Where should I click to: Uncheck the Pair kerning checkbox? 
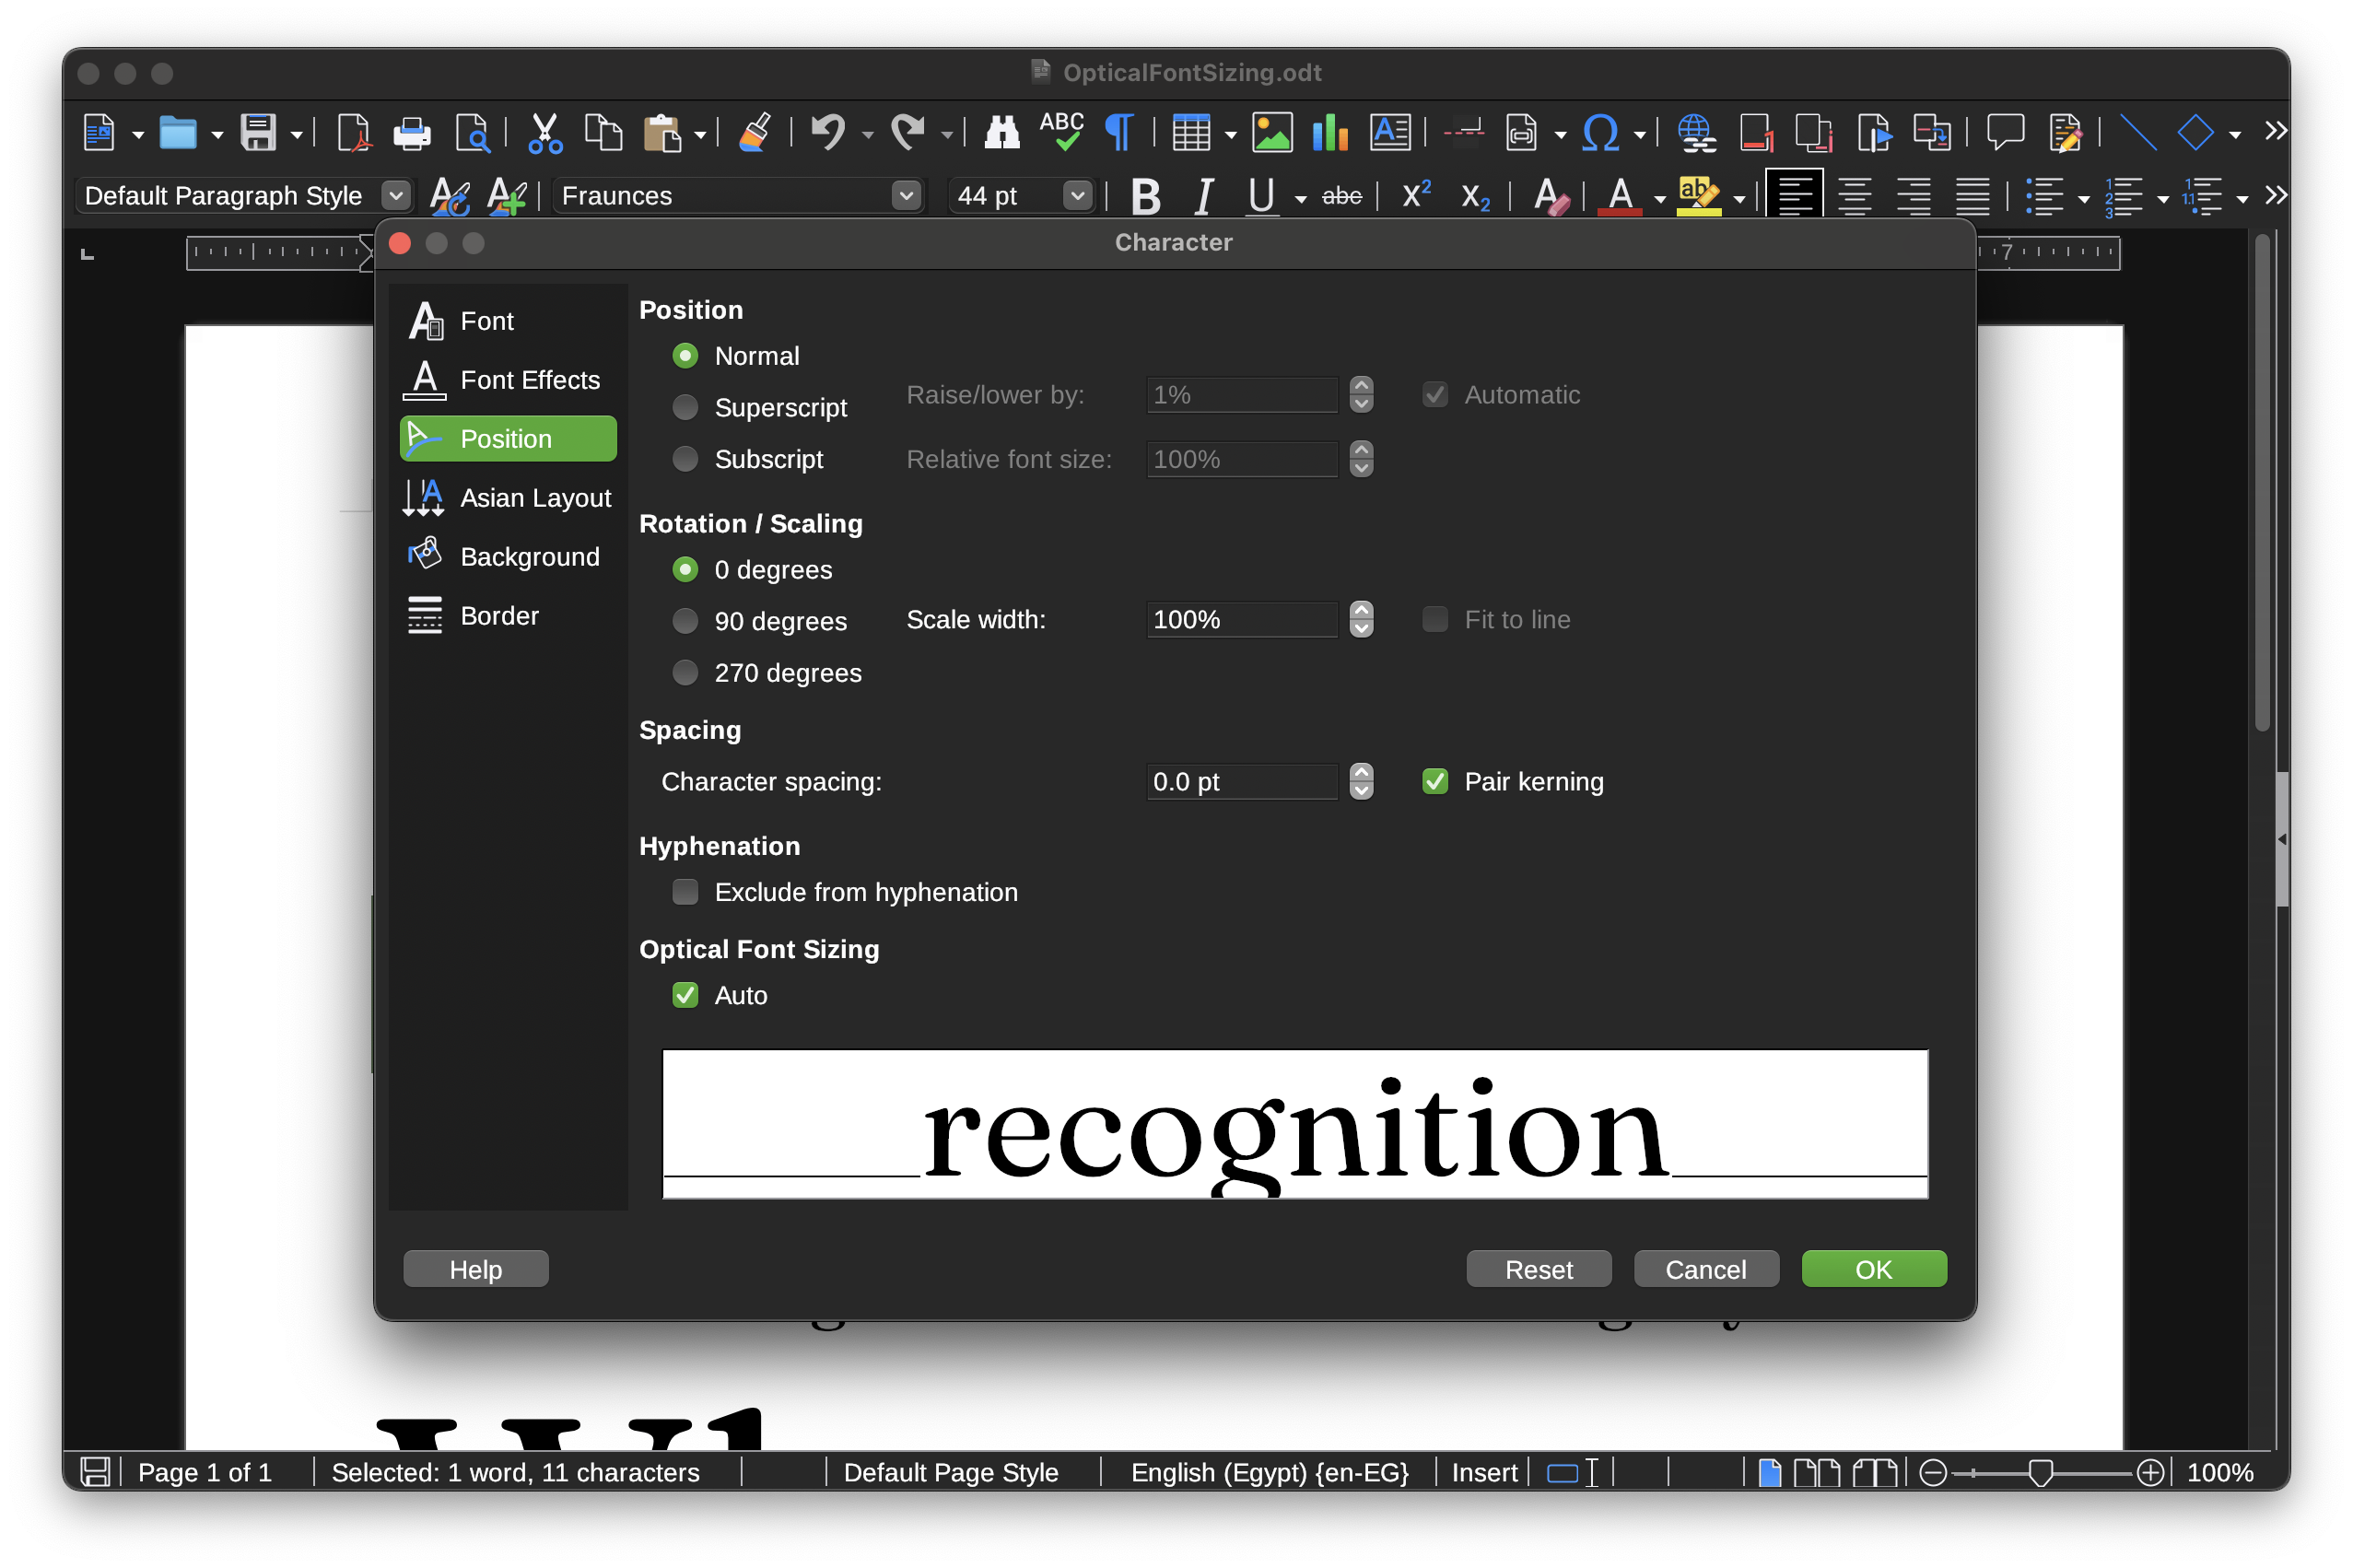(1435, 781)
